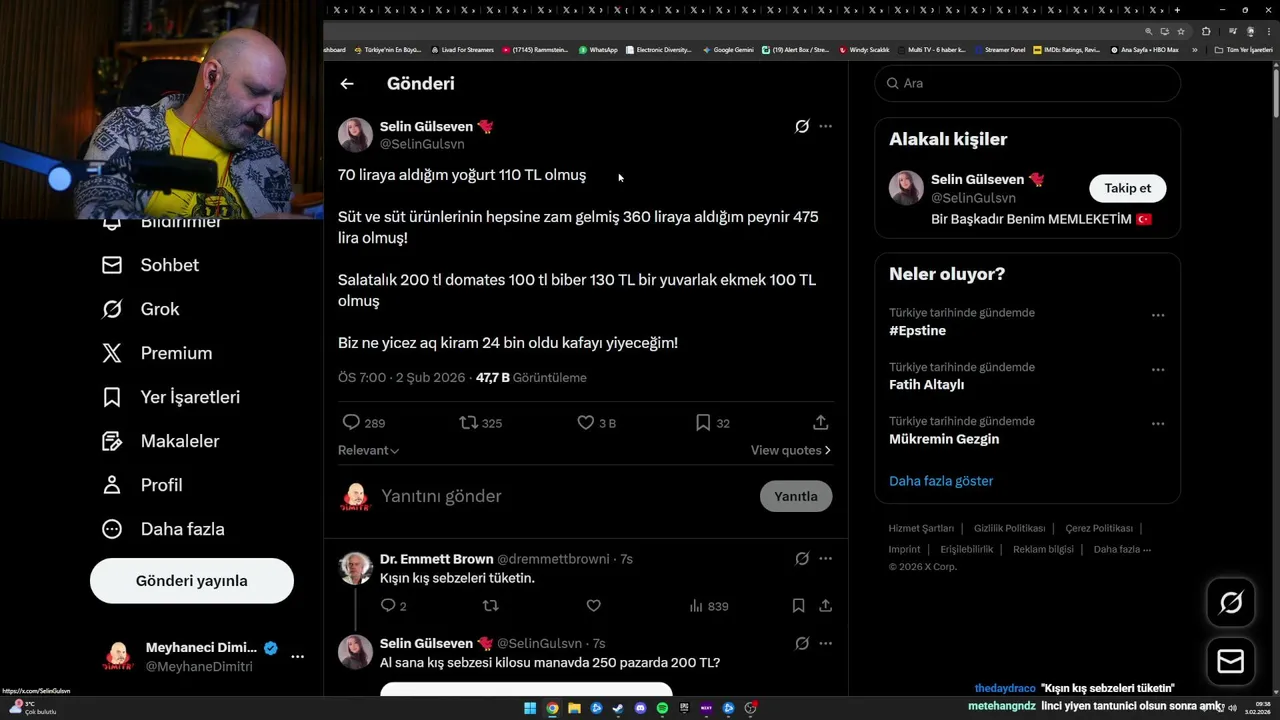Open the three-dot menu on the main post
1280x720 pixels.
(x=825, y=126)
